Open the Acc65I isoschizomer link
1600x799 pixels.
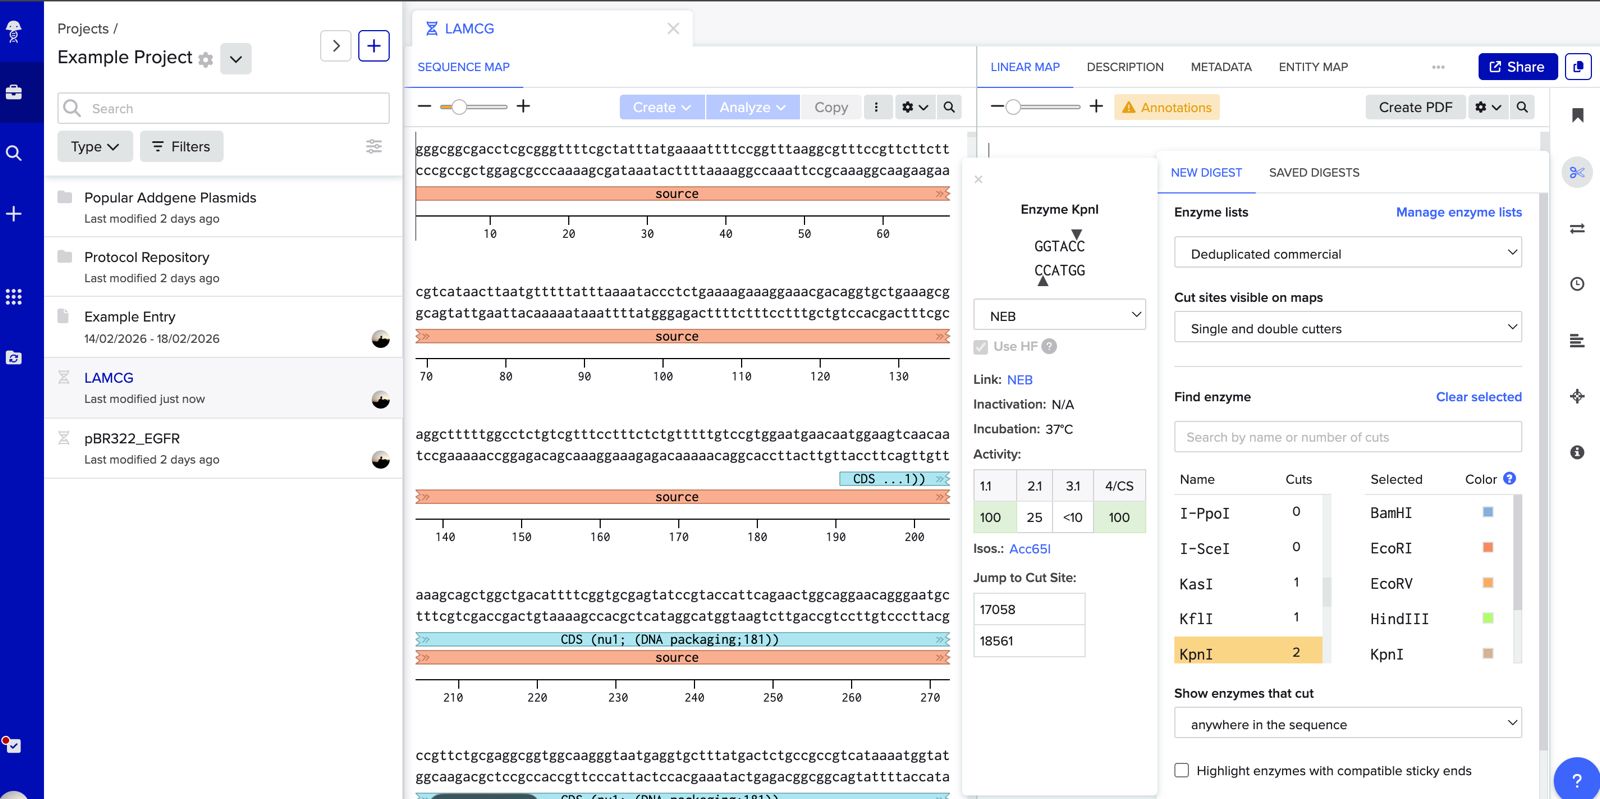pos(1030,549)
